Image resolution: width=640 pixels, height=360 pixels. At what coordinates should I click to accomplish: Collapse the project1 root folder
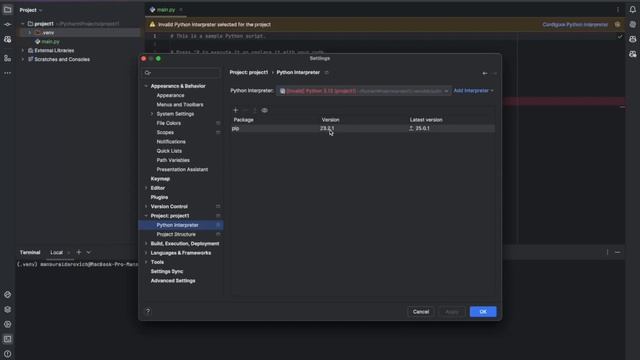pos(23,24)
